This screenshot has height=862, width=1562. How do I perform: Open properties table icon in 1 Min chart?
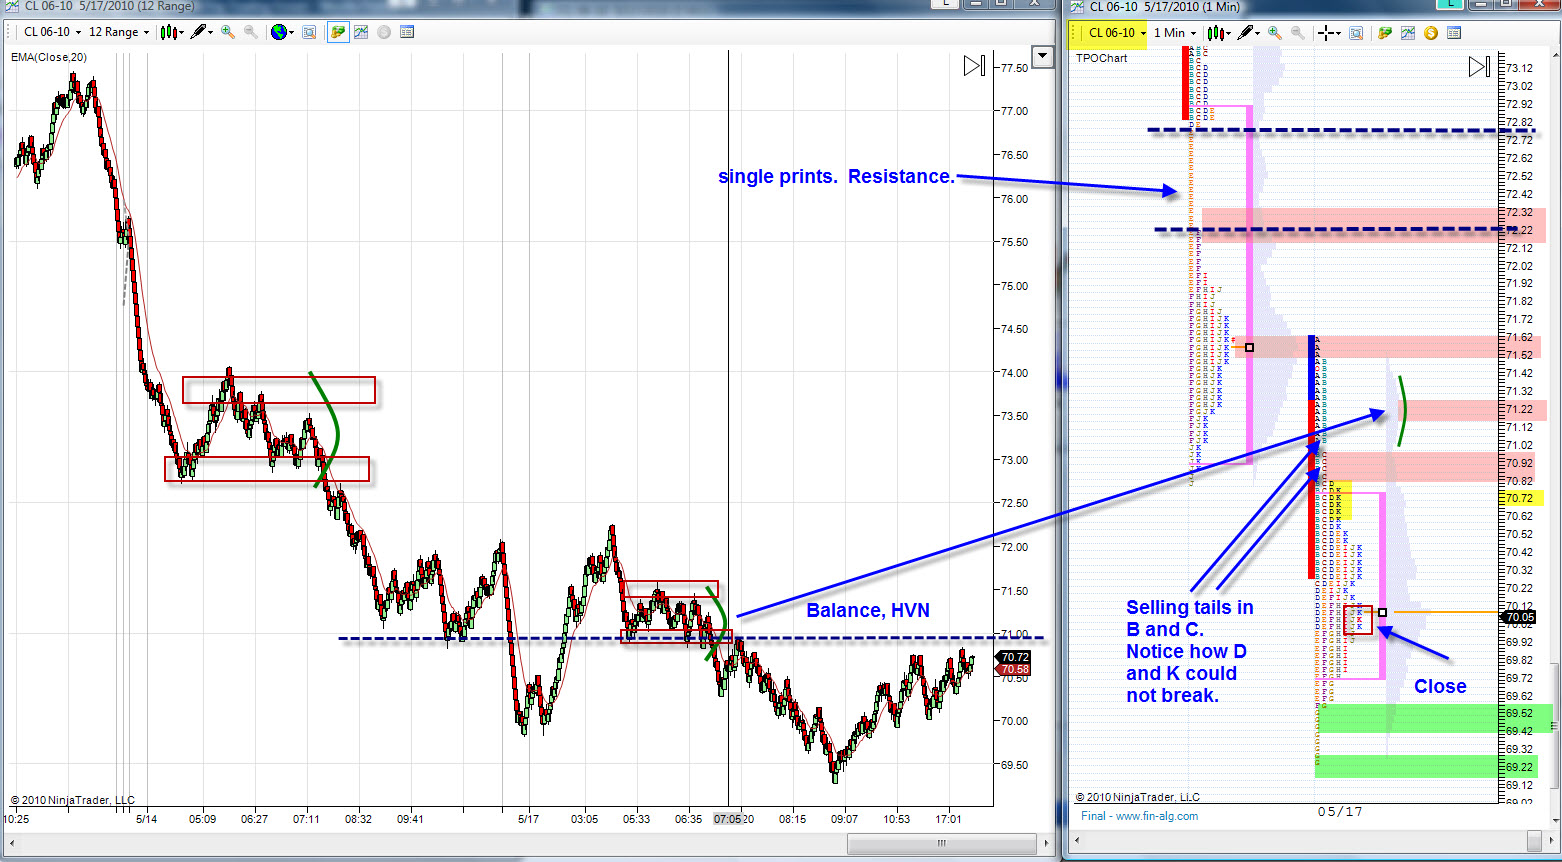(1454, 33)
